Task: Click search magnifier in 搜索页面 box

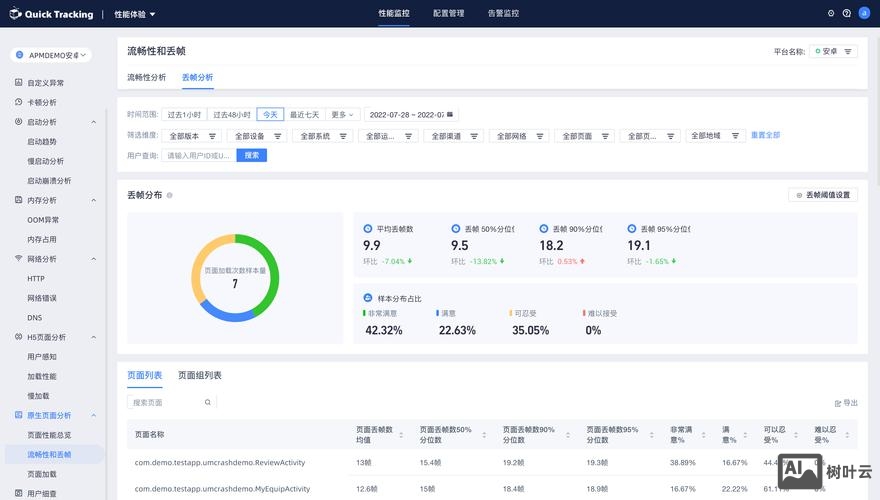Action: 208,402
